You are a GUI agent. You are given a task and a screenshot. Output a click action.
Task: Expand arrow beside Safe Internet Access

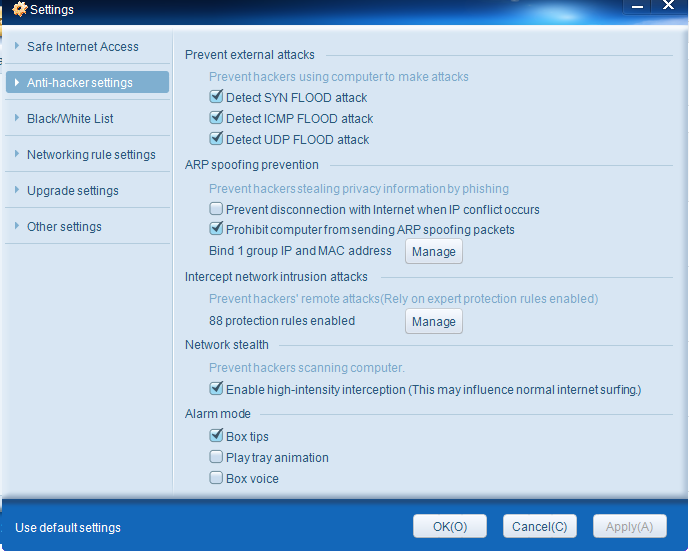coord(17,46)
